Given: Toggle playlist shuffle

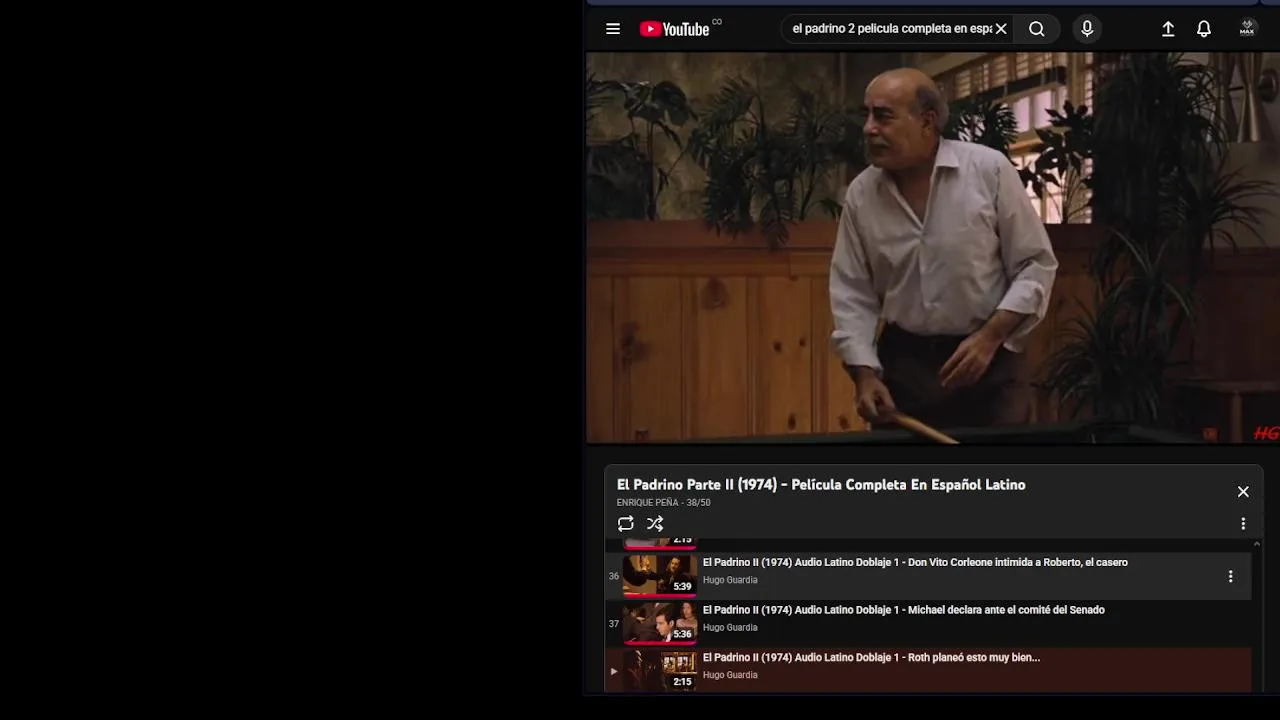Looking at the screenshot, I should pos(655,523).
